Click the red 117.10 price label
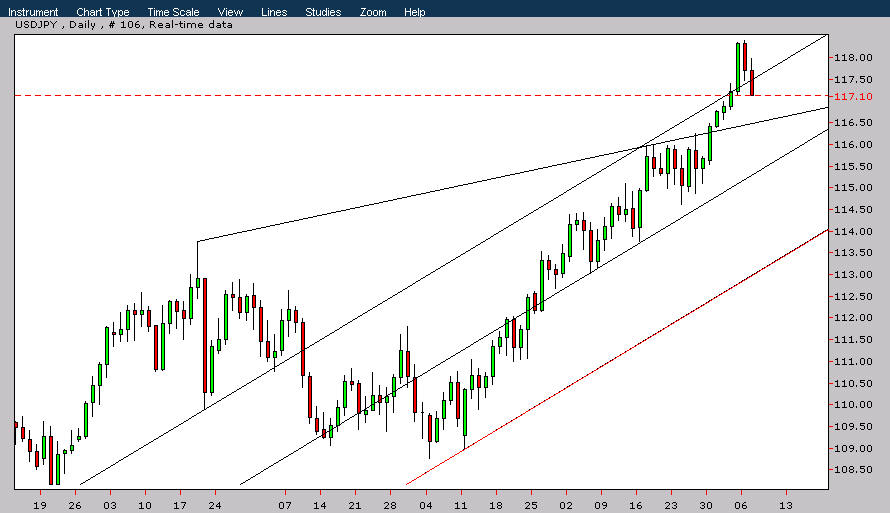This screenshot has height=513, width=890. click(853, 96)
